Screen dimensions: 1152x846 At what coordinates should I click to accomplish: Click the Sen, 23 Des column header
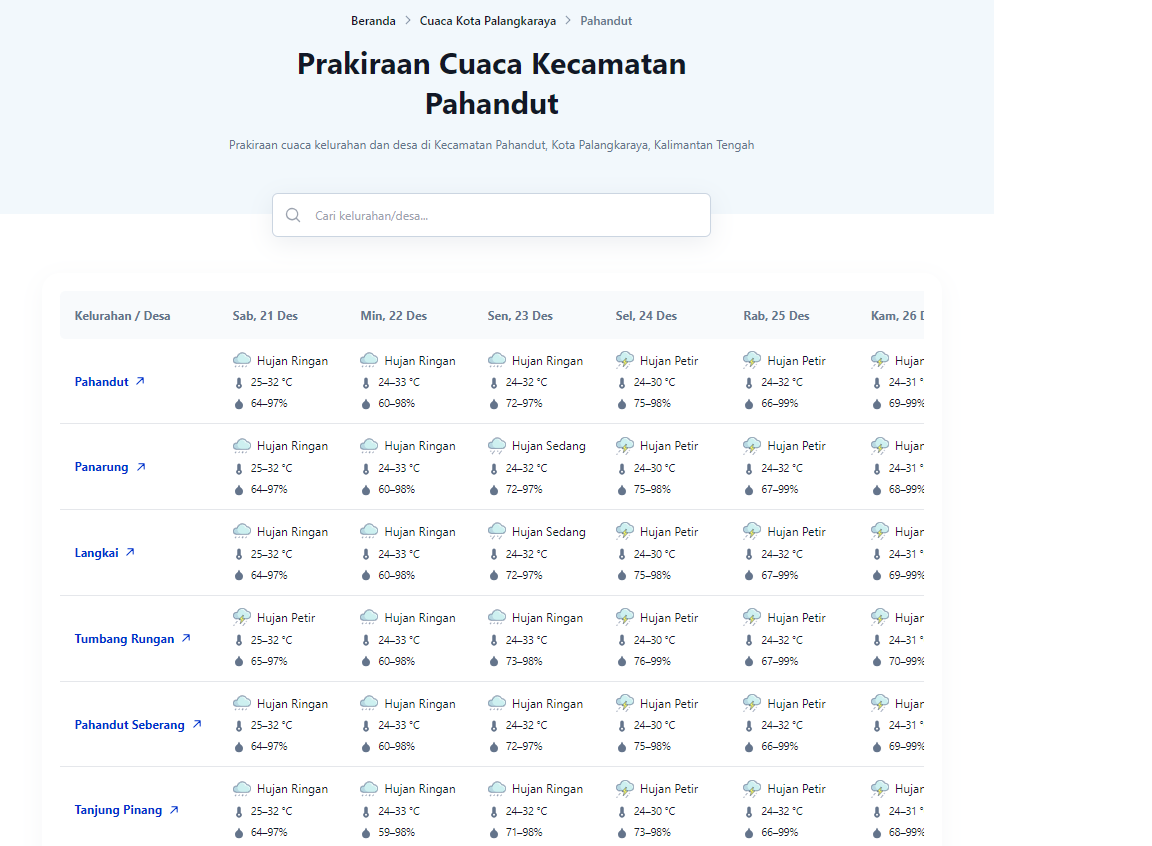point(520,316)
